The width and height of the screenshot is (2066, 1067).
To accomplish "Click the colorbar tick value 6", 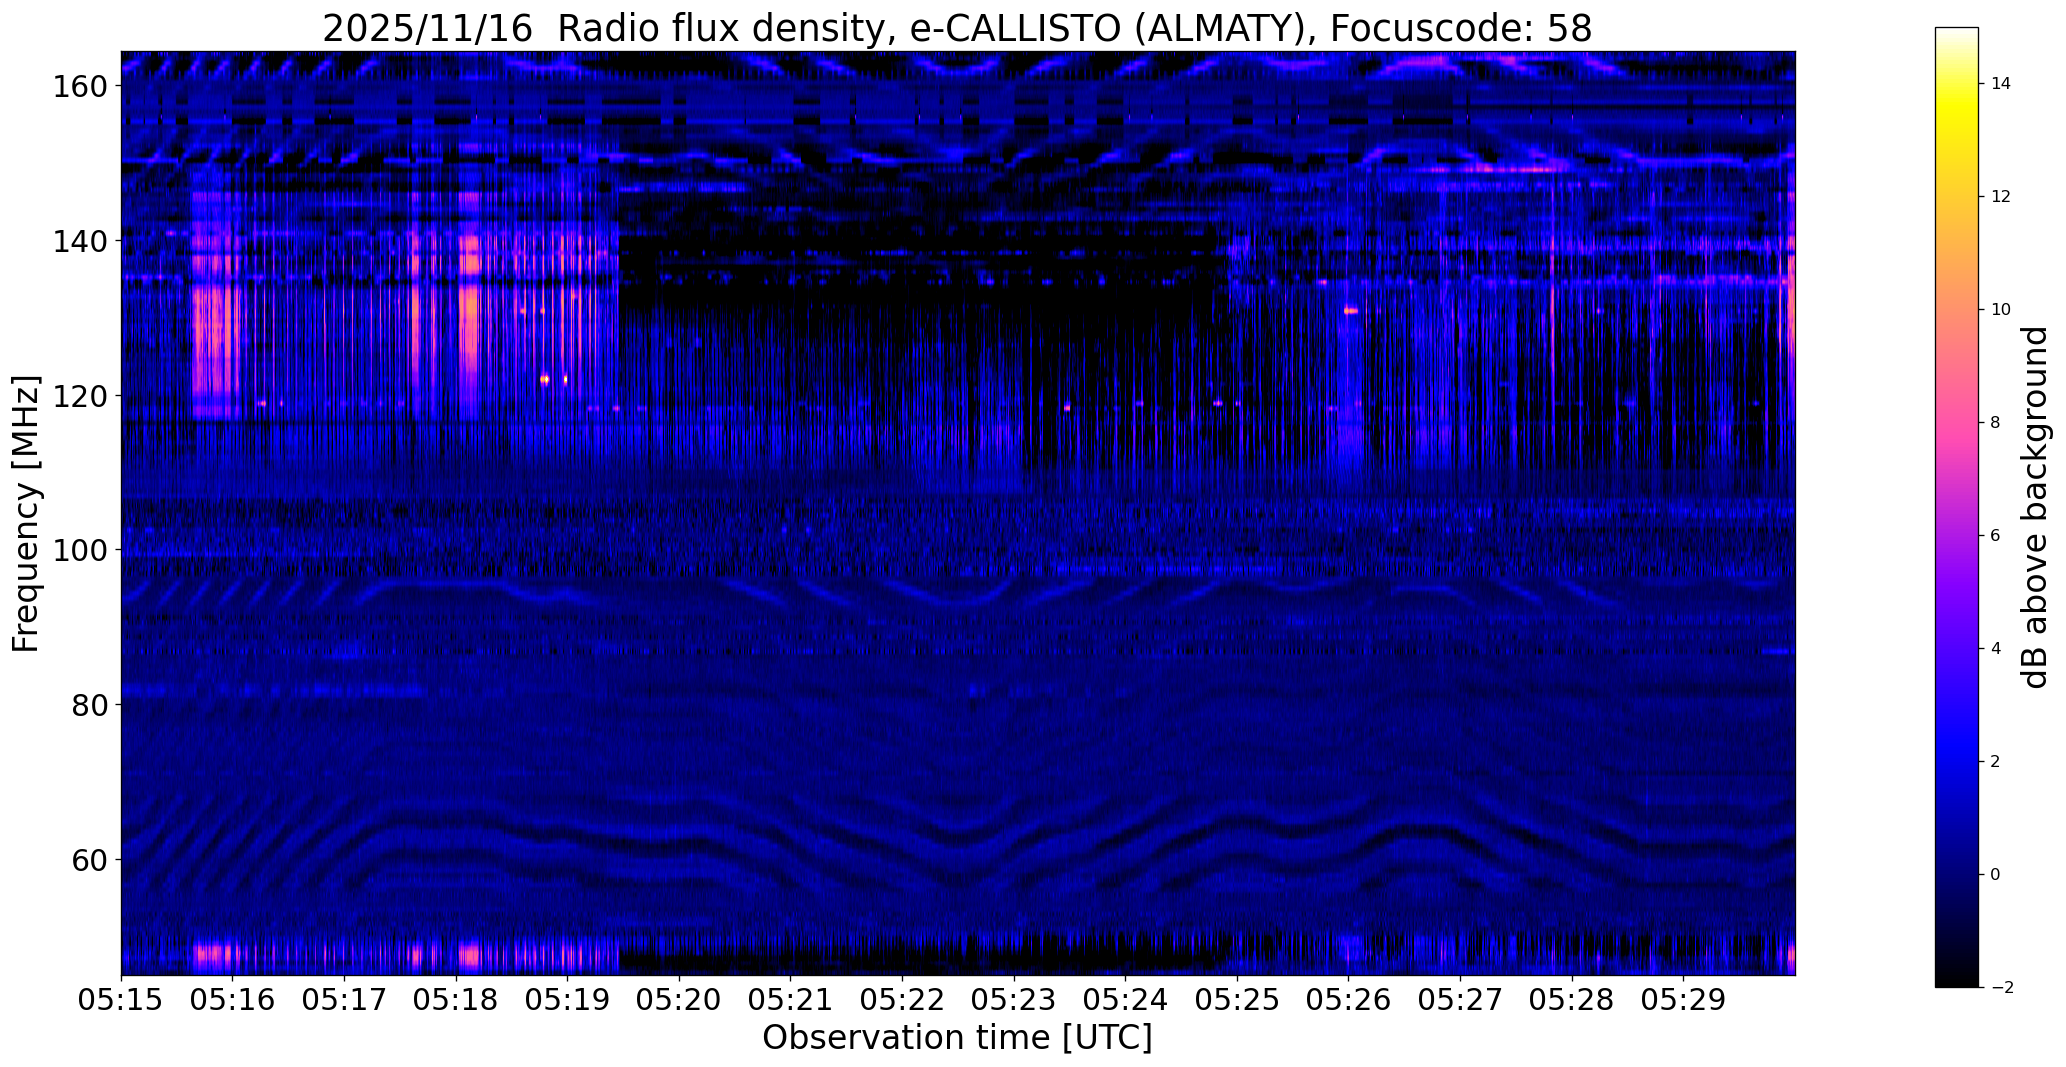I will click(x=1996, y=536).
